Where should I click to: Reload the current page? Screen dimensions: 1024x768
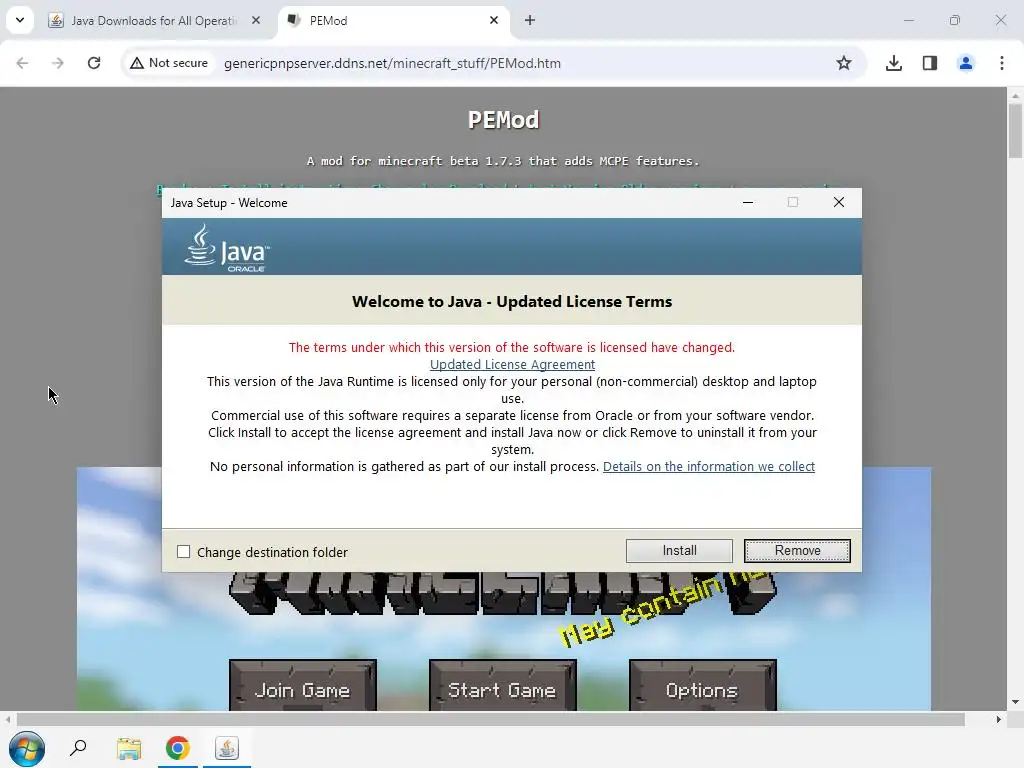pos(94,63)
